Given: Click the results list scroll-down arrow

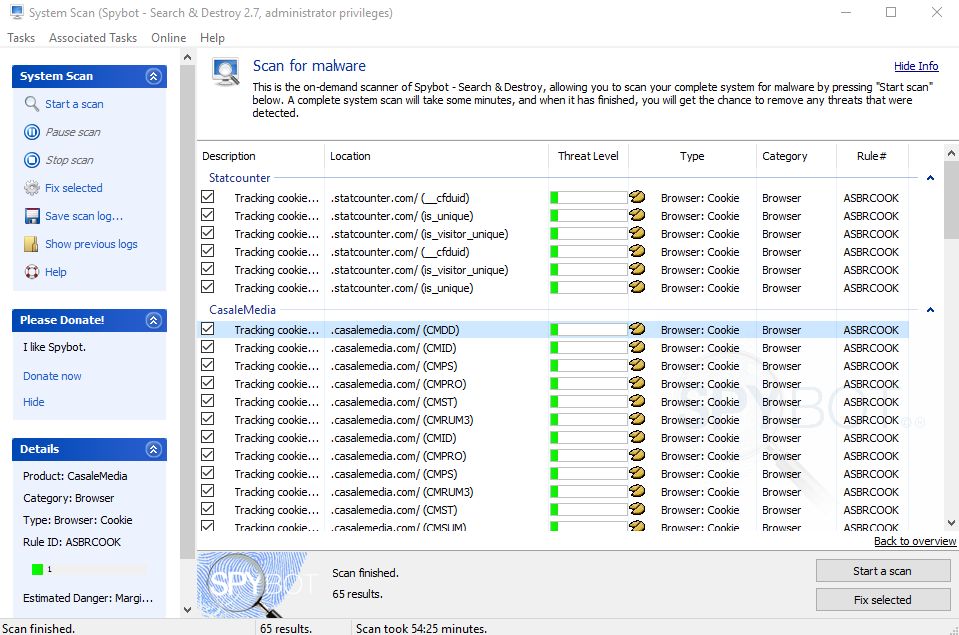Looking at the screenshot, I should pyautogui.click(x=951, y=523).
